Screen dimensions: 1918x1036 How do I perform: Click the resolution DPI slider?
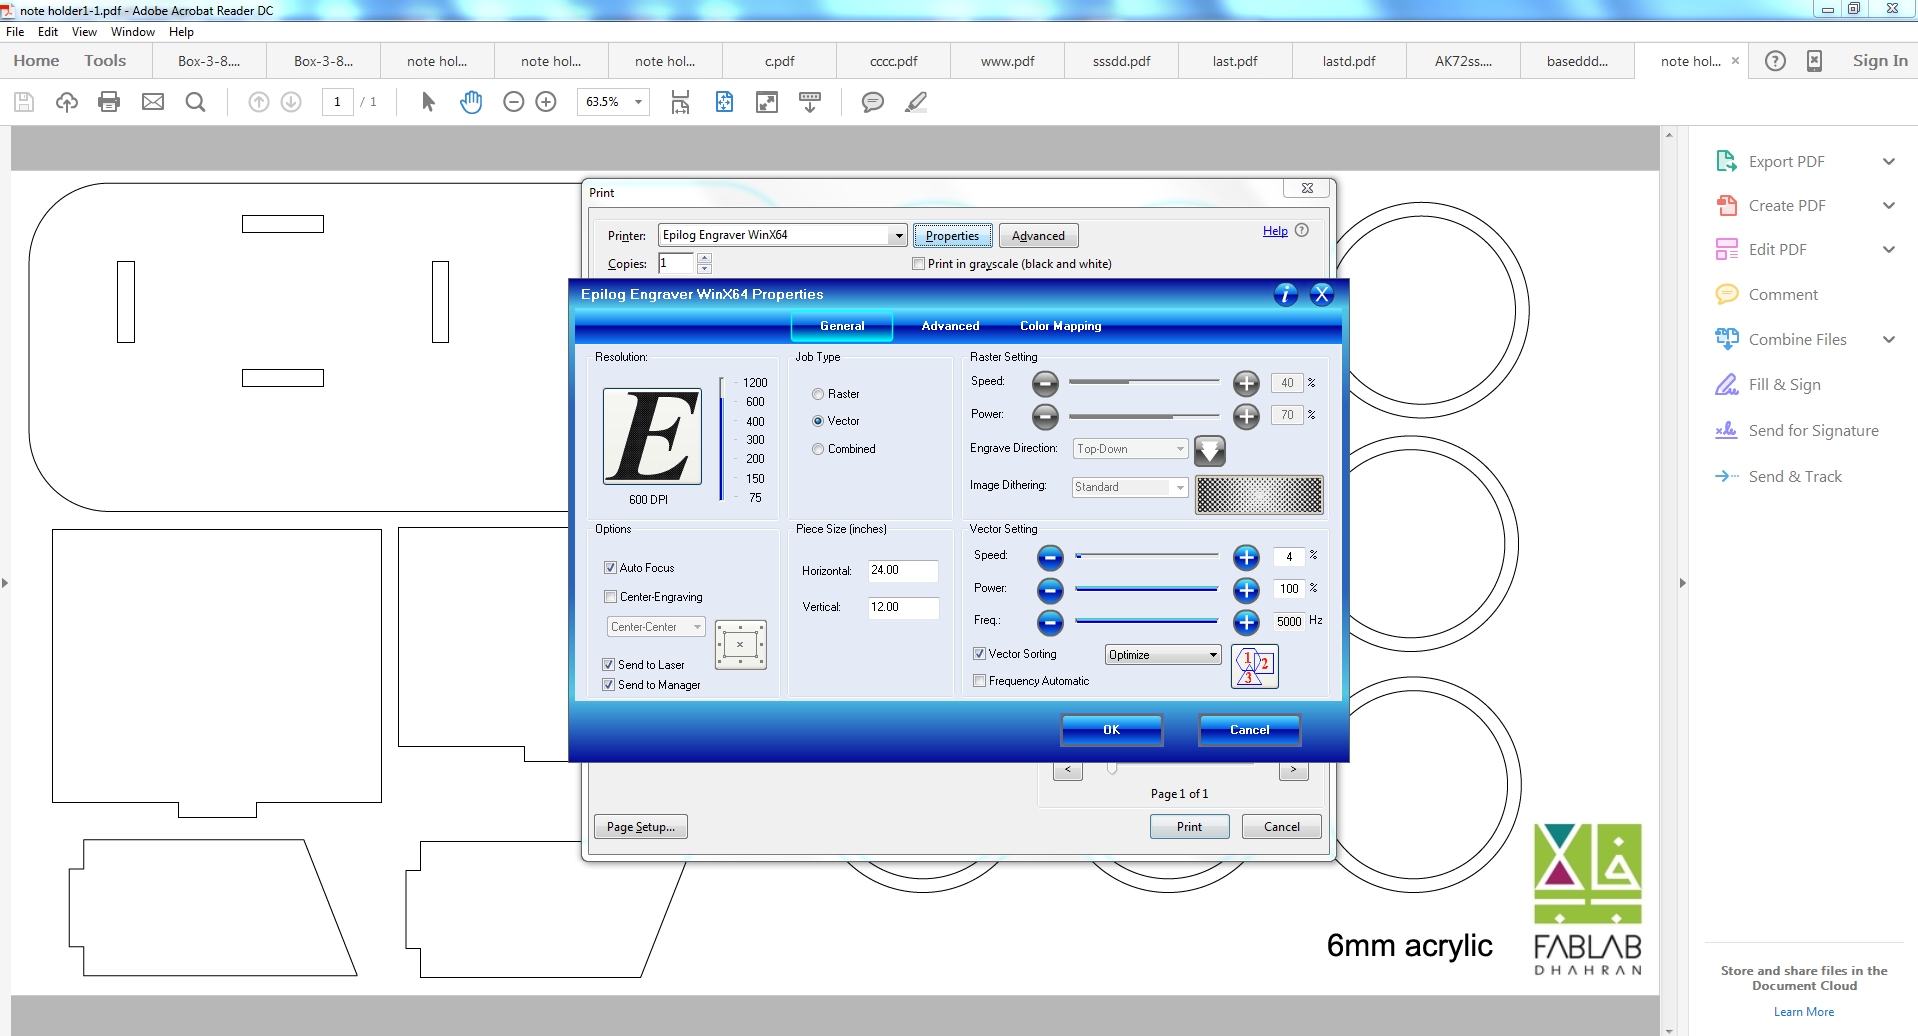click(721, 439)
